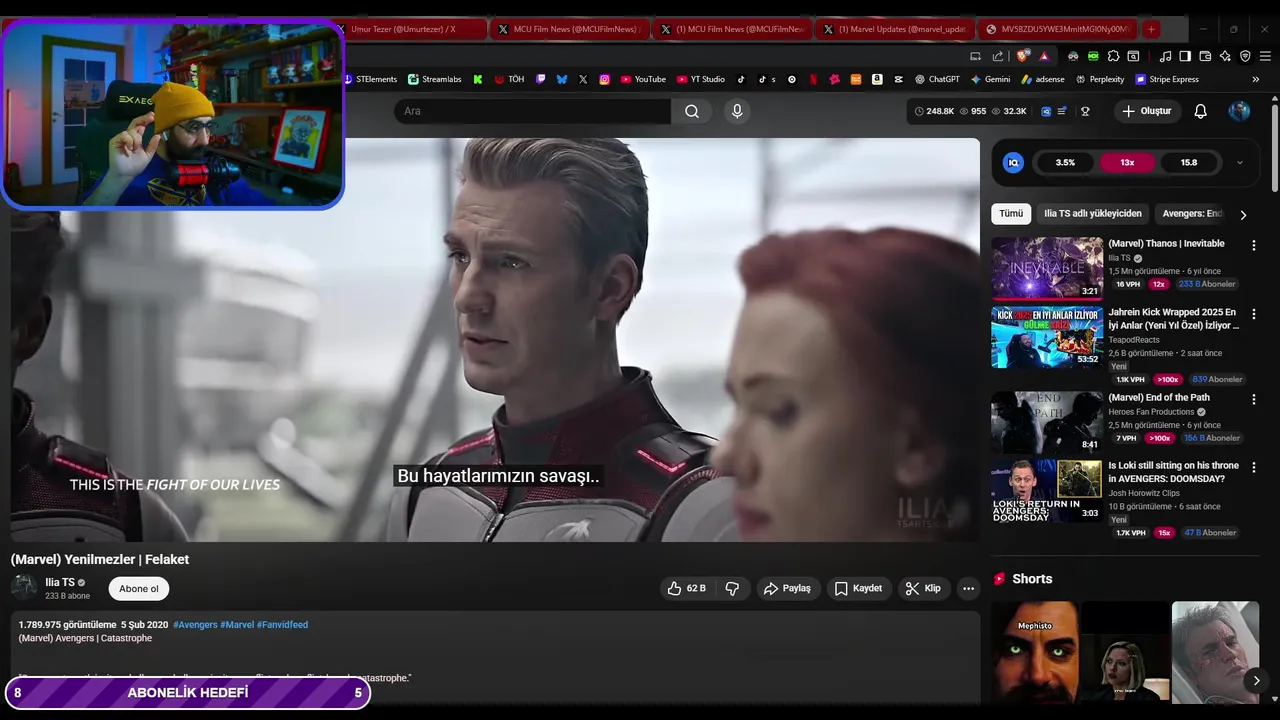The image size is (1280, 720).
Task: Focus the Ara search field
Action: (533, 111)
